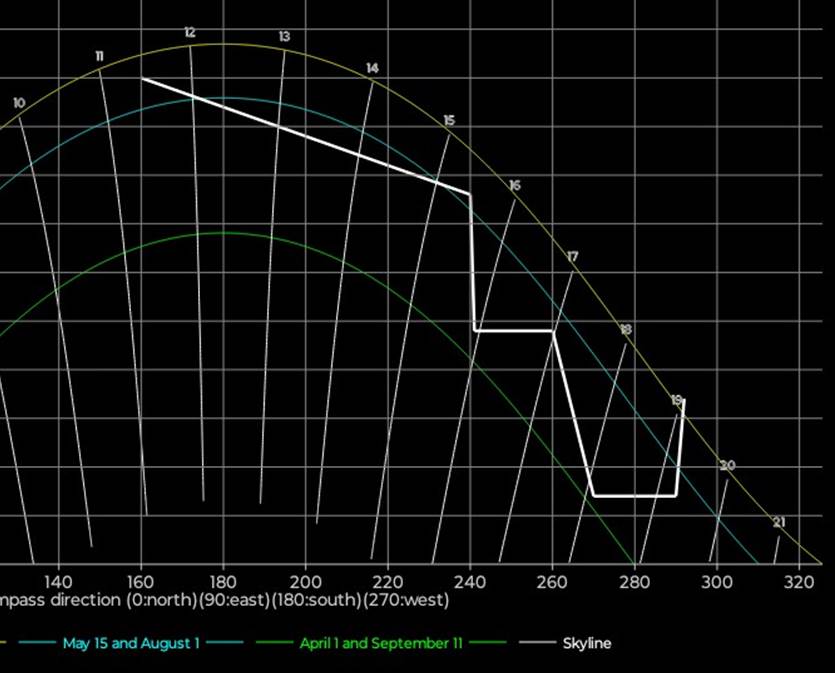Click the 320 tick label on the x-axis
The width and height of the screenshot is (835, 673).
tap(799, 581)
